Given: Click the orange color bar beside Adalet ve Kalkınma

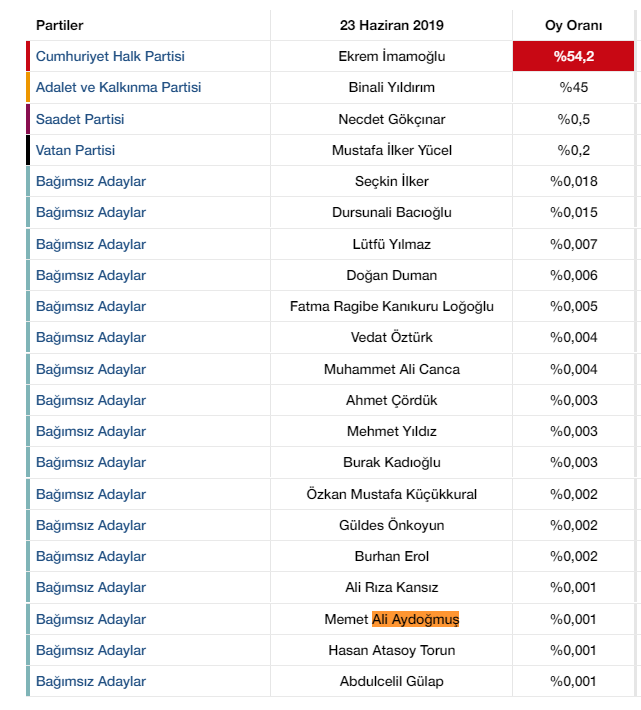Looking at the screenshot, I should point(28,87).
